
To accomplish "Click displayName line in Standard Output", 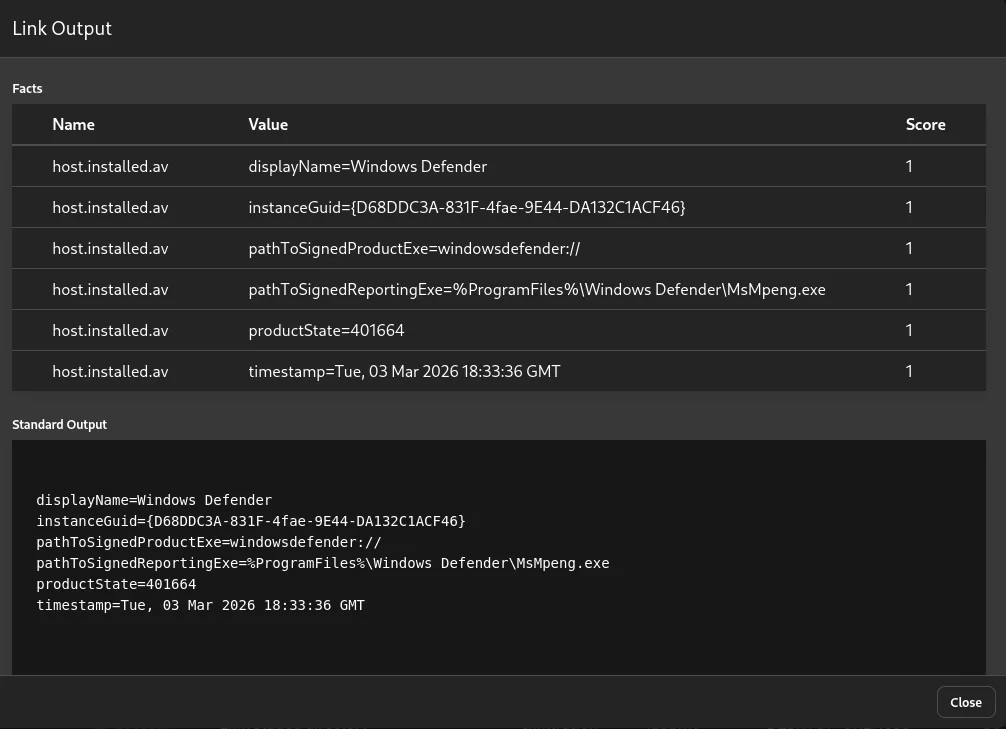I will coord(154,500).
